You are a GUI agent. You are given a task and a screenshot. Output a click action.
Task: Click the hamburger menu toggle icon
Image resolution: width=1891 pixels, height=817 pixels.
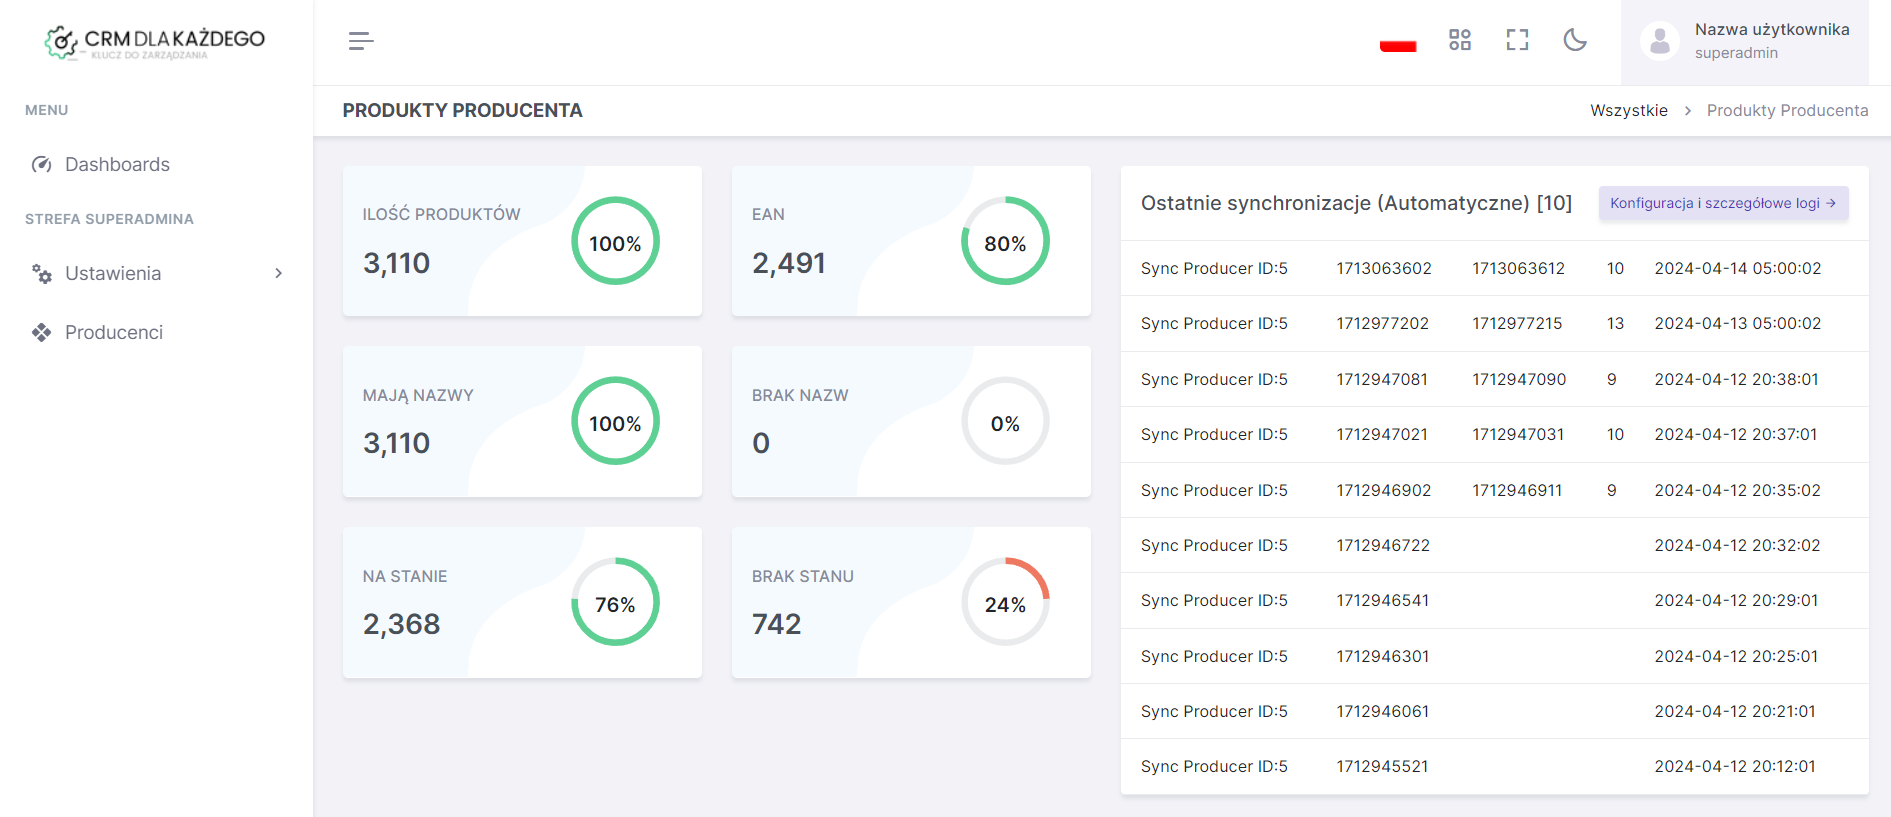(x=361, y=41)
